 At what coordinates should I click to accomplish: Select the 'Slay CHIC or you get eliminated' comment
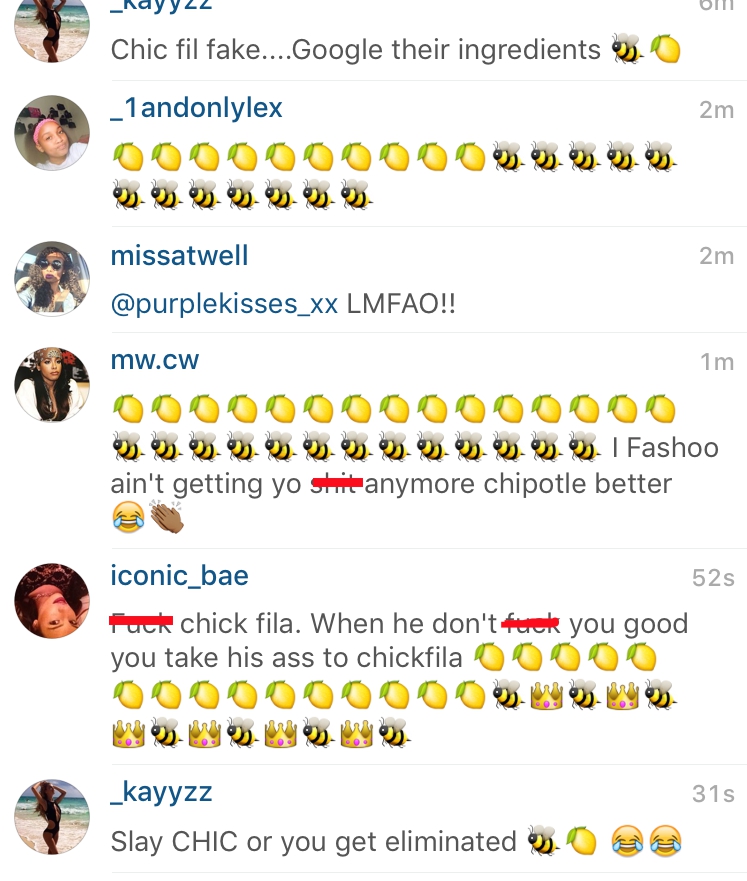click(313, 842)
